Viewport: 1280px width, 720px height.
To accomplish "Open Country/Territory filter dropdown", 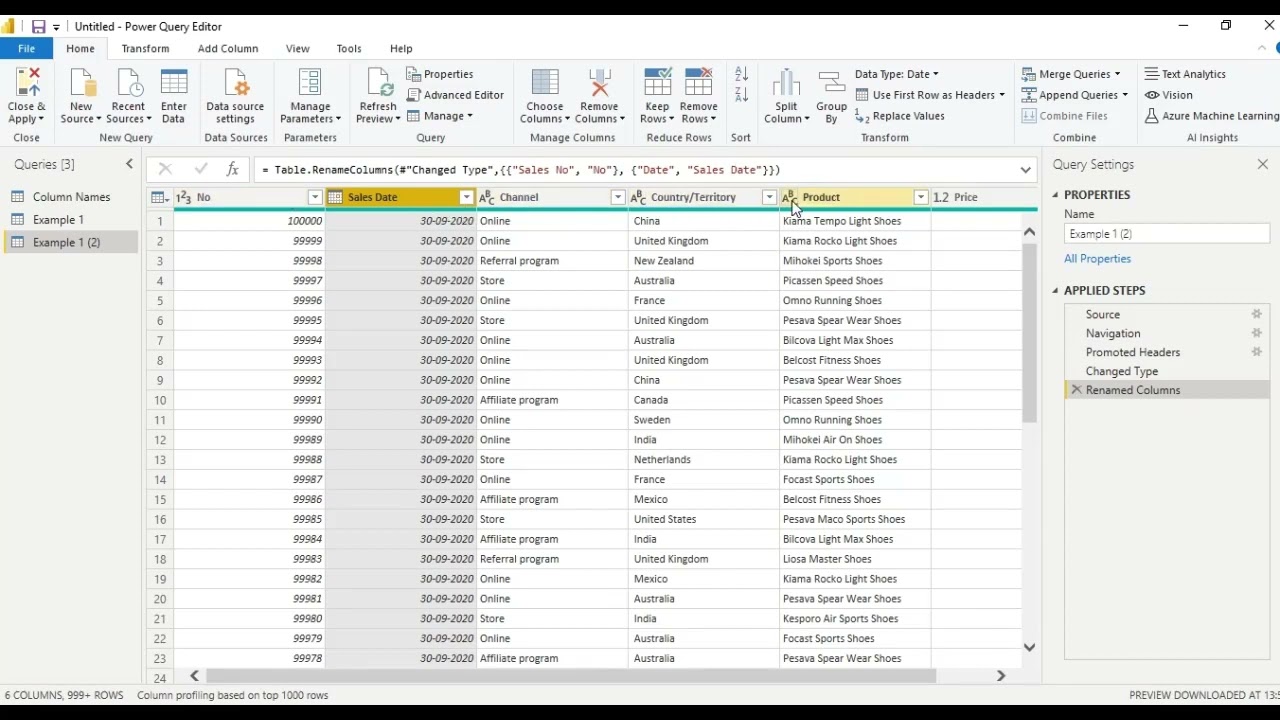I will 769,198.
